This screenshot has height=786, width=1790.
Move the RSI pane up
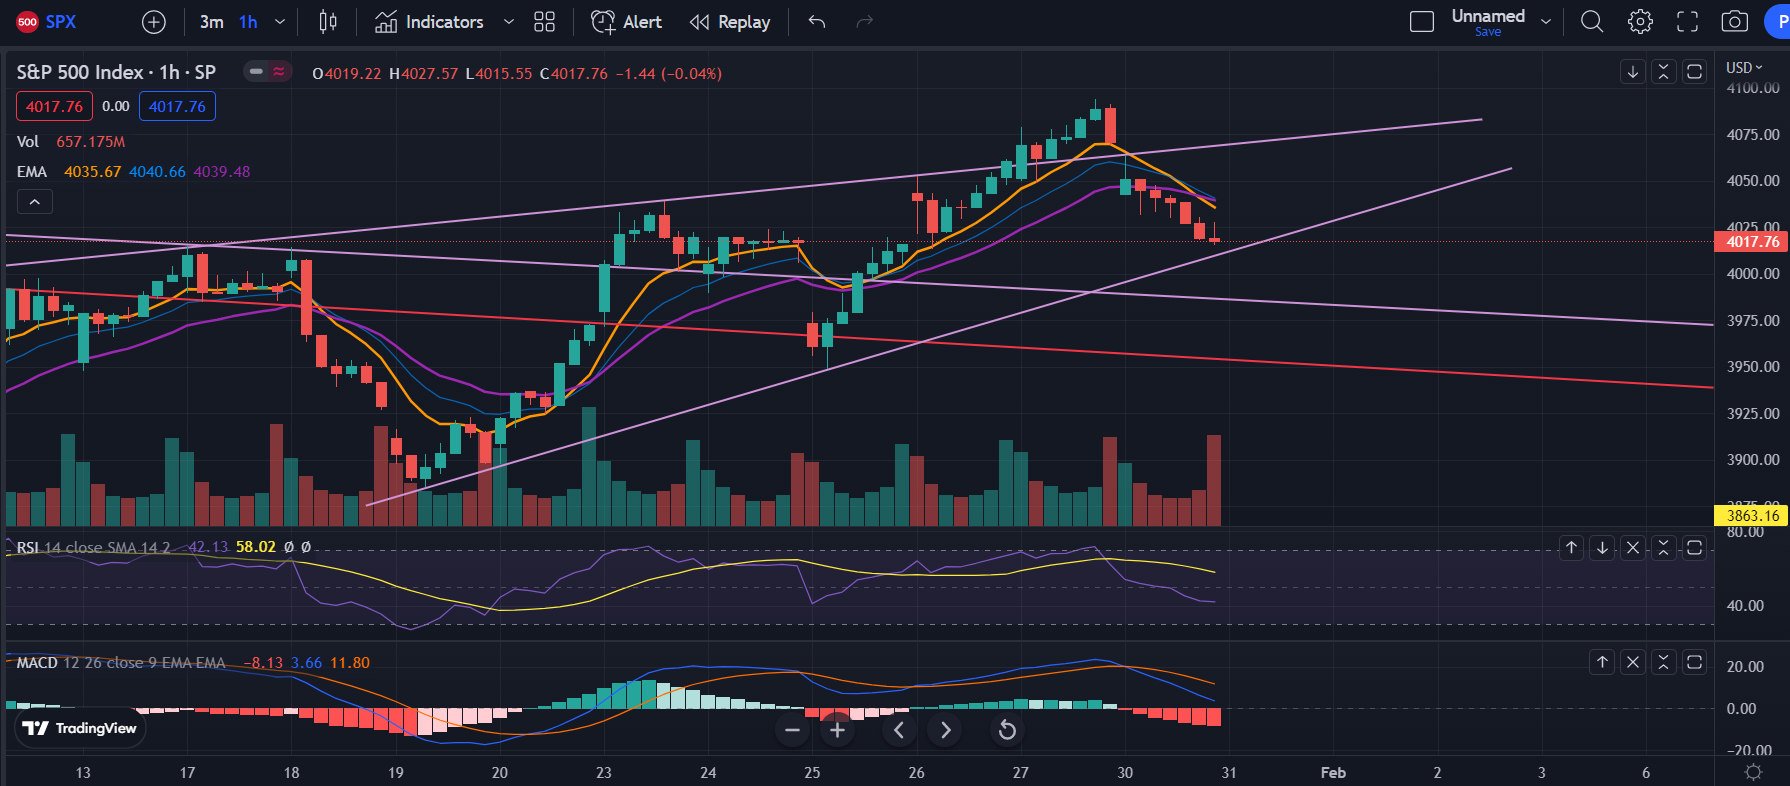(x=1572, y=548)
